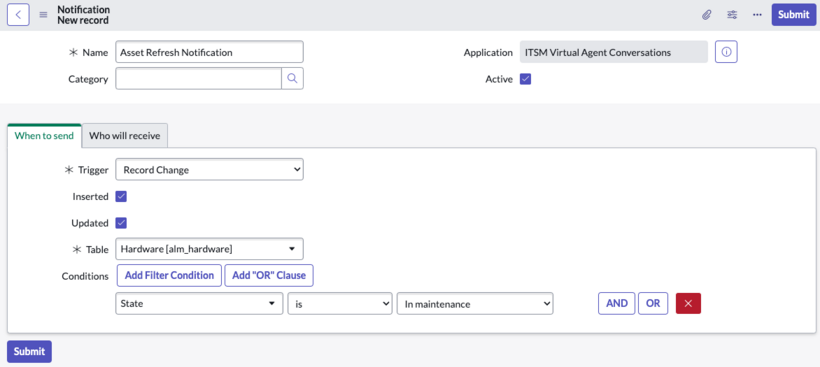Switch to the Who will receive tab
The image size is (820, 367).
(x=124, y=136)
